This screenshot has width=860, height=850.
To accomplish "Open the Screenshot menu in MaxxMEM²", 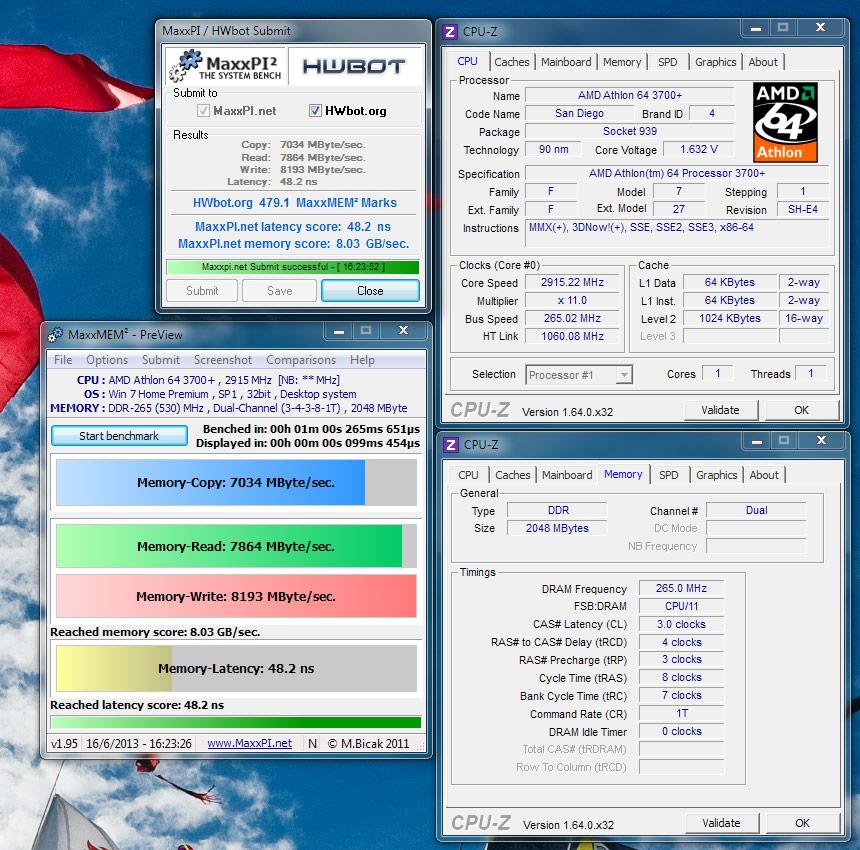I will [223, 360].
